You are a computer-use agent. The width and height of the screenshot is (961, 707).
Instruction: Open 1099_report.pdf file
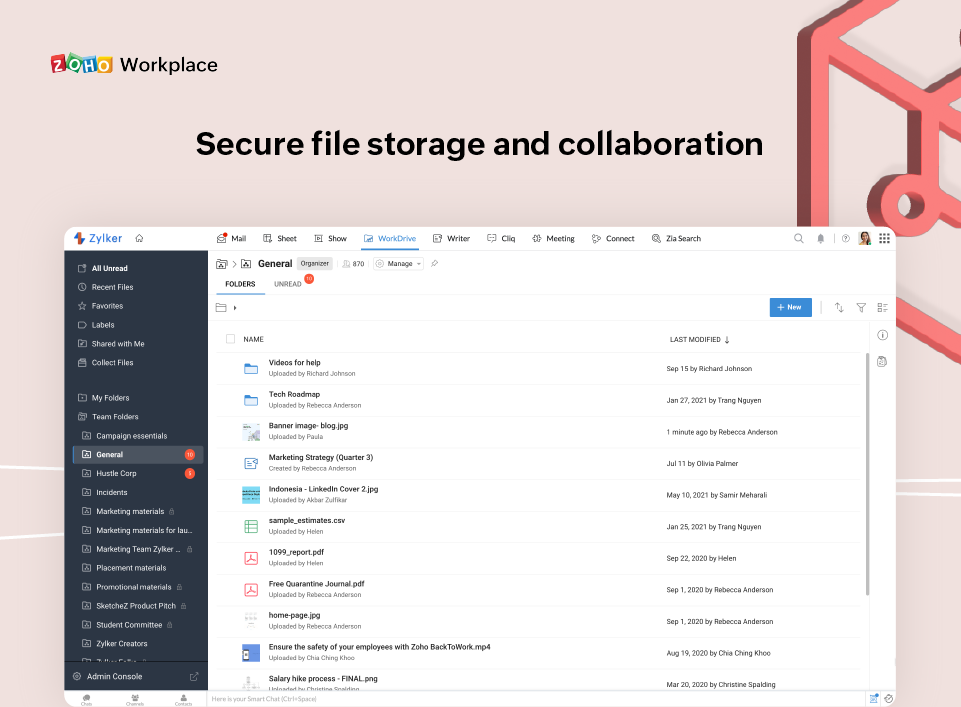[296, 552]
